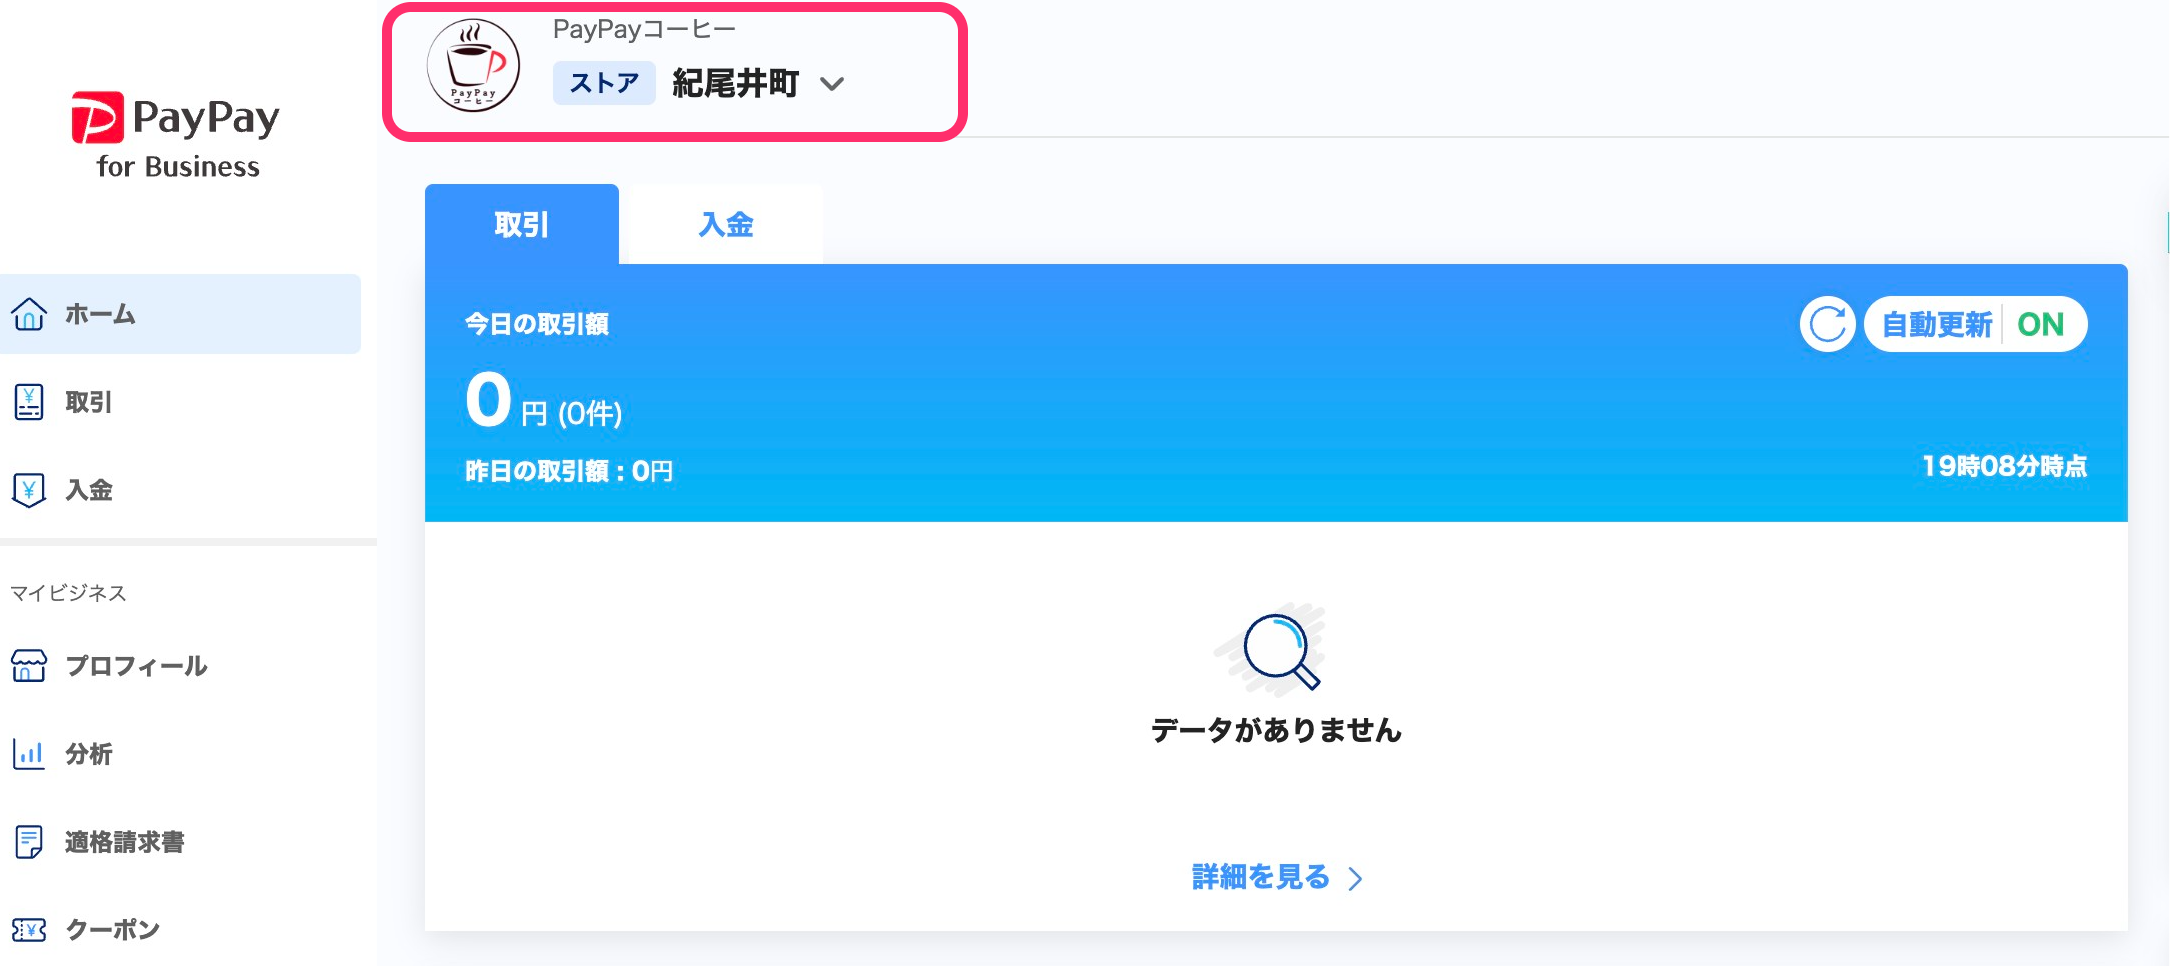Click the 適格請求書 document icon

(29, 842)
